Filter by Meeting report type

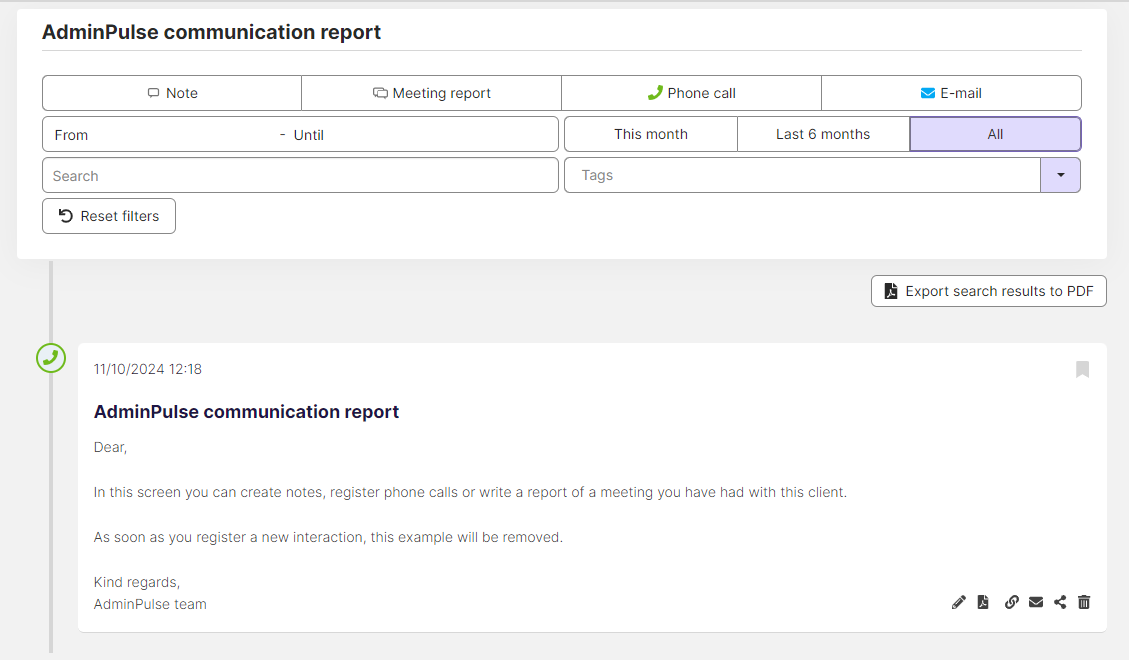click(431, 93)
